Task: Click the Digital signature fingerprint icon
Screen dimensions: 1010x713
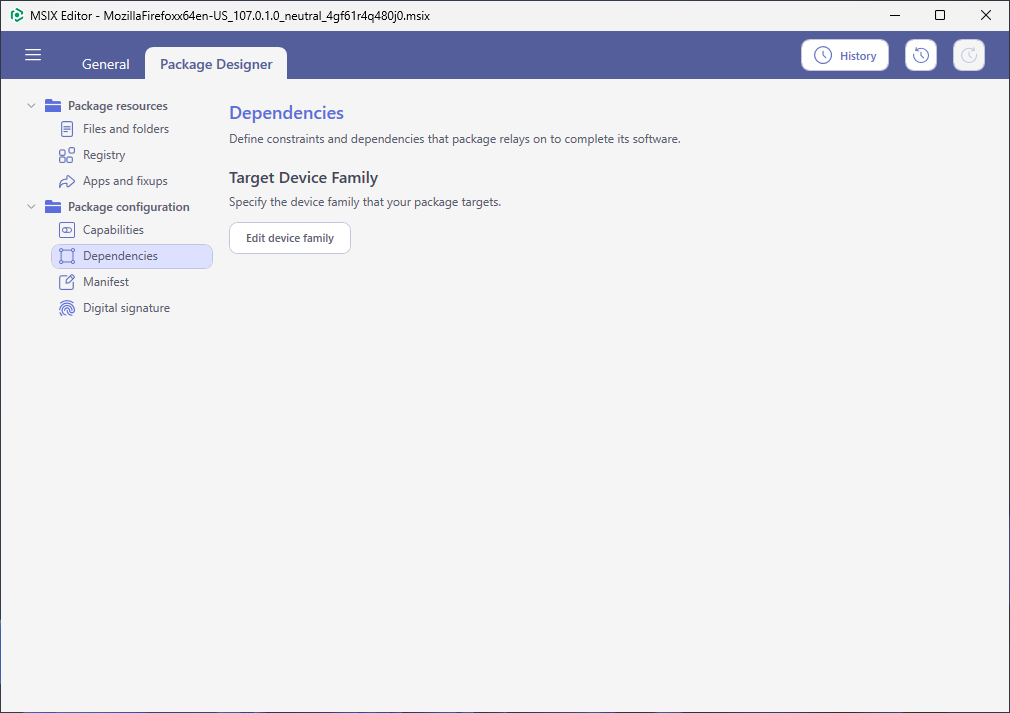Action: [x=66, y=309]
